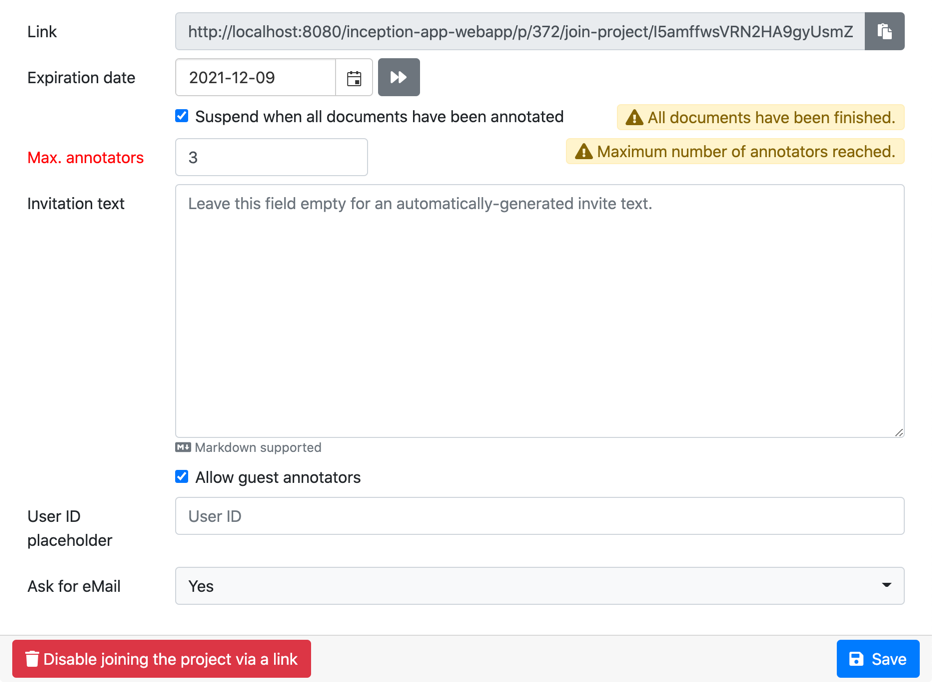Focus the Max. annotators field
Image resolution: width=932 pixels, height=682 pixels.
[271, 158]
